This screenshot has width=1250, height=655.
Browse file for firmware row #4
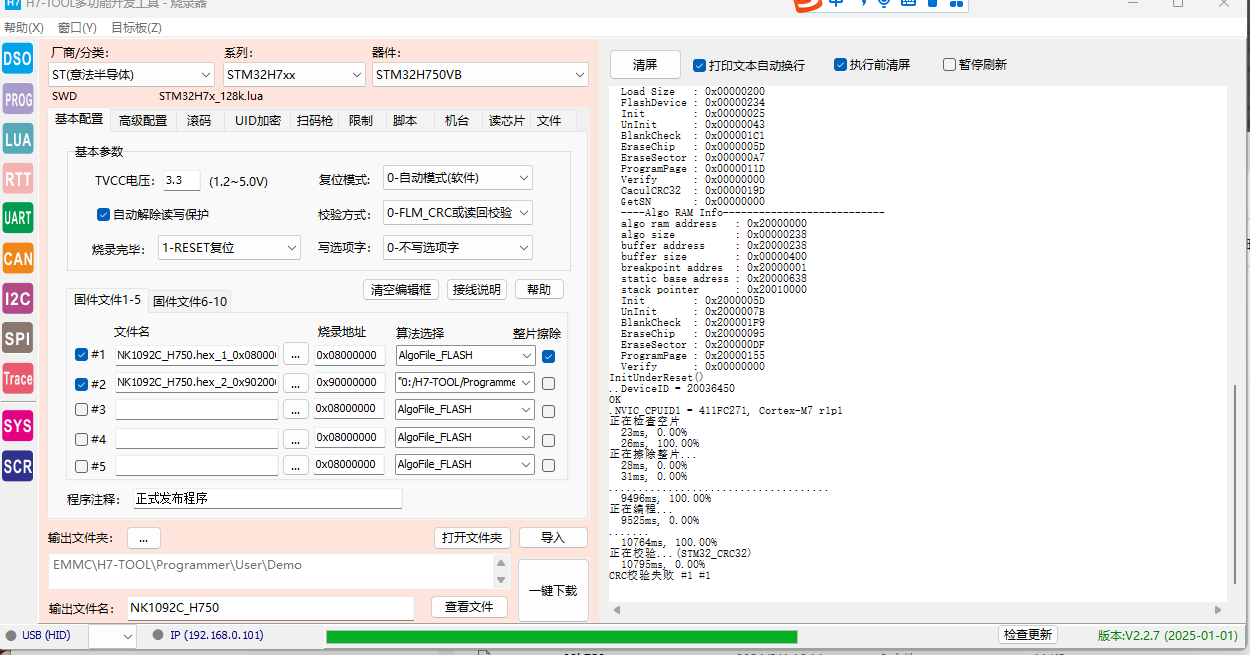coord(295,437)
